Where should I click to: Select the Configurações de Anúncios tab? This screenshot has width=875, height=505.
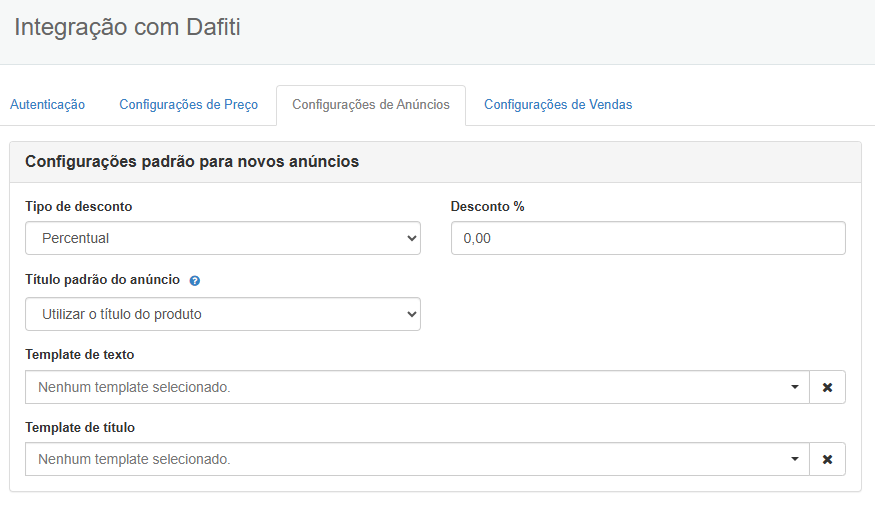371,105
